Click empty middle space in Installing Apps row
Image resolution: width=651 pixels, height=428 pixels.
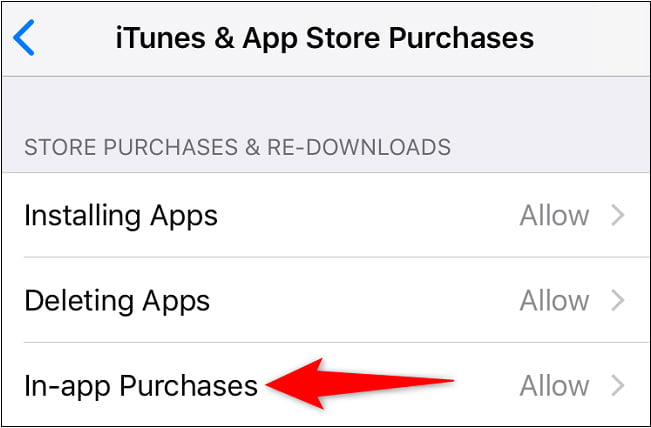(x=365, y=215)
